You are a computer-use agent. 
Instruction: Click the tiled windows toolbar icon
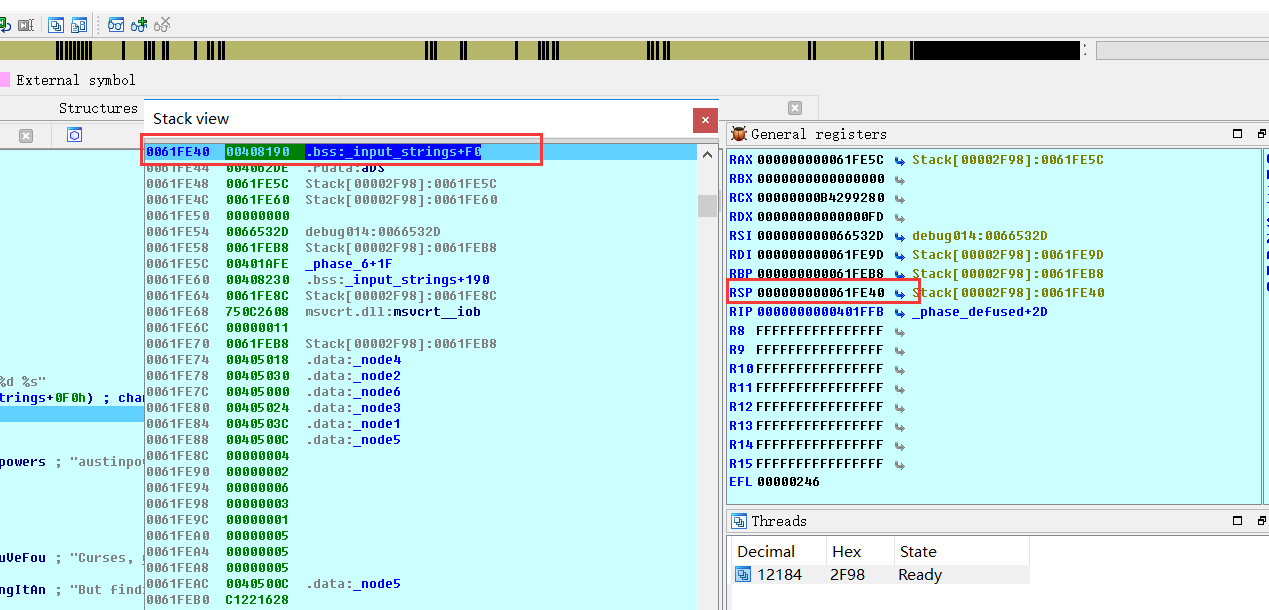pyautogui.click(x=79, y=24)
